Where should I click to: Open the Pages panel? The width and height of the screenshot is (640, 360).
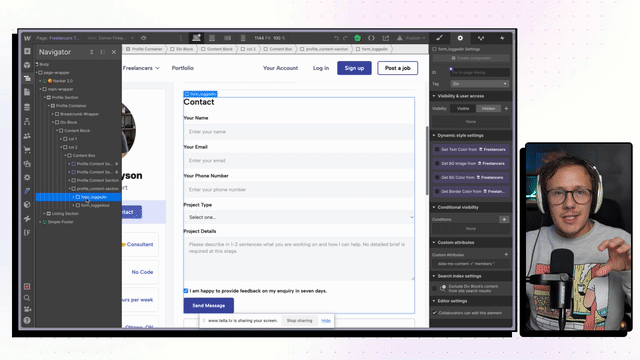tap(27, 92)
